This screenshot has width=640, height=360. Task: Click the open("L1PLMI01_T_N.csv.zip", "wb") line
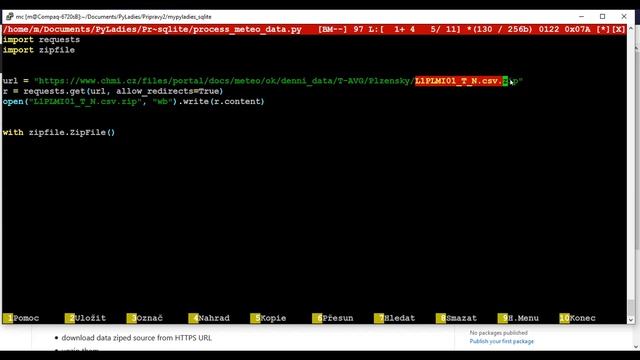133,101
